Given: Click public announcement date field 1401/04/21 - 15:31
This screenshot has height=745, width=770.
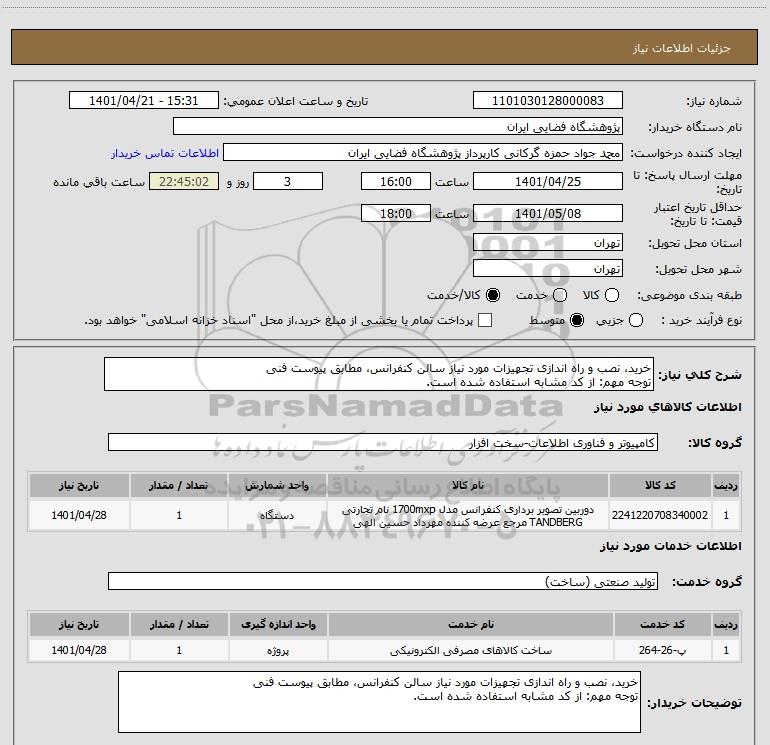Looking at the screenshot, I should click(x=144, y=101).
